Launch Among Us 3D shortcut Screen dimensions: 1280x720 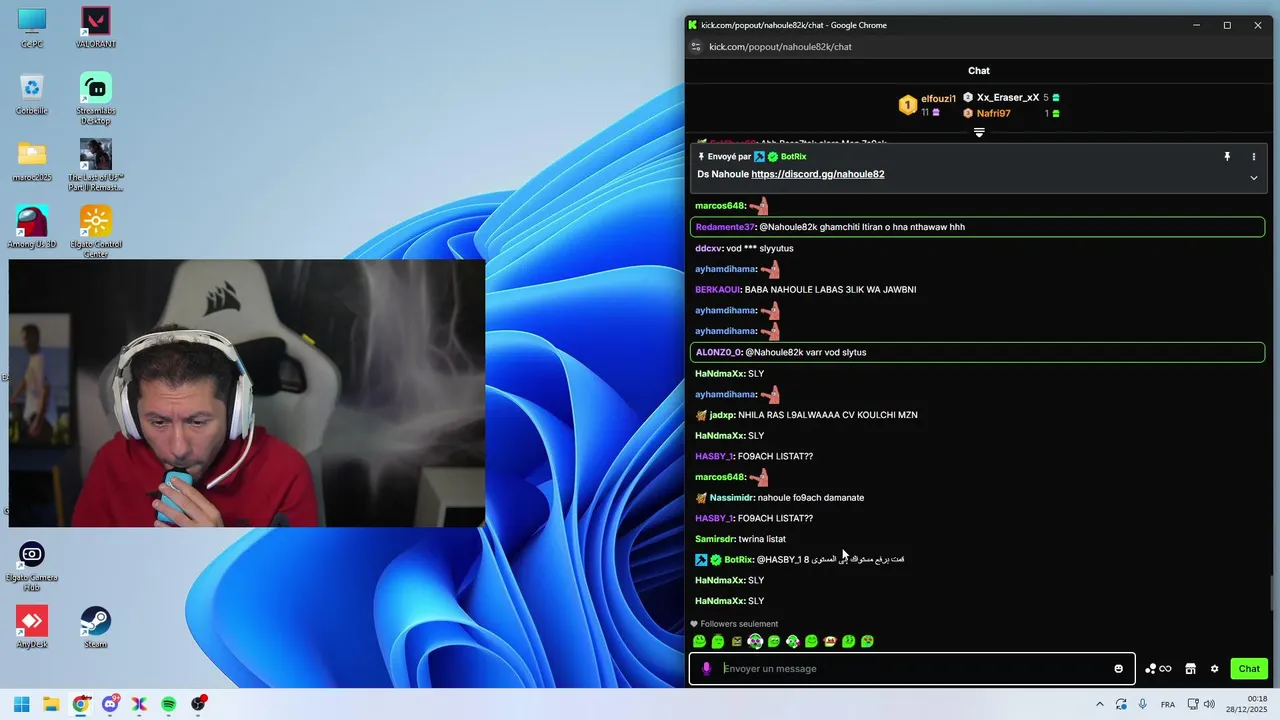pyautogui.click(x=32, y=227)
